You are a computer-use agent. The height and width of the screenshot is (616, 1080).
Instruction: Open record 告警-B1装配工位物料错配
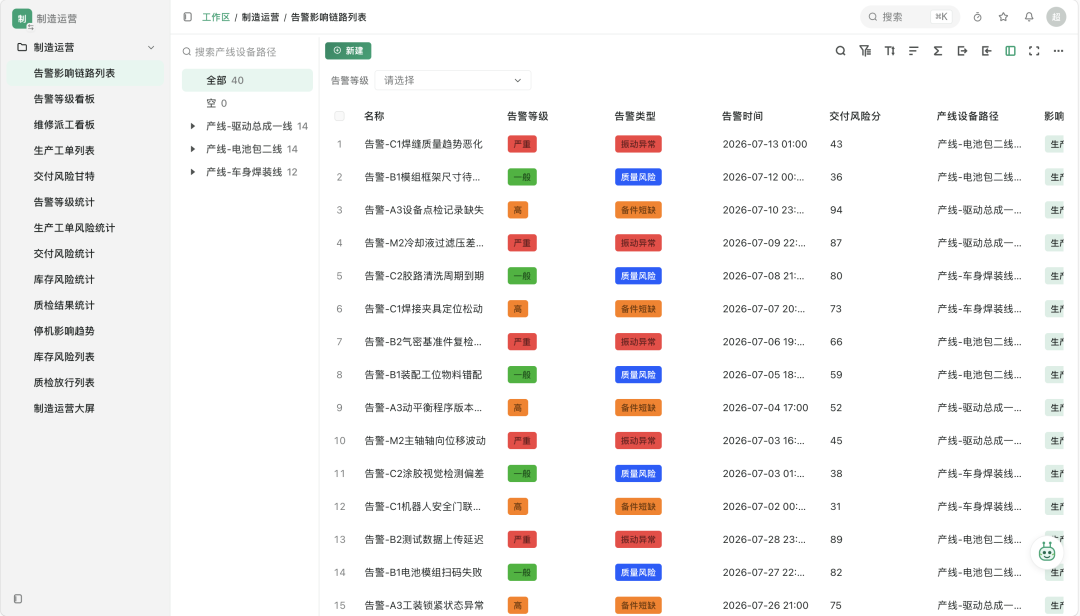pos(423,375)
